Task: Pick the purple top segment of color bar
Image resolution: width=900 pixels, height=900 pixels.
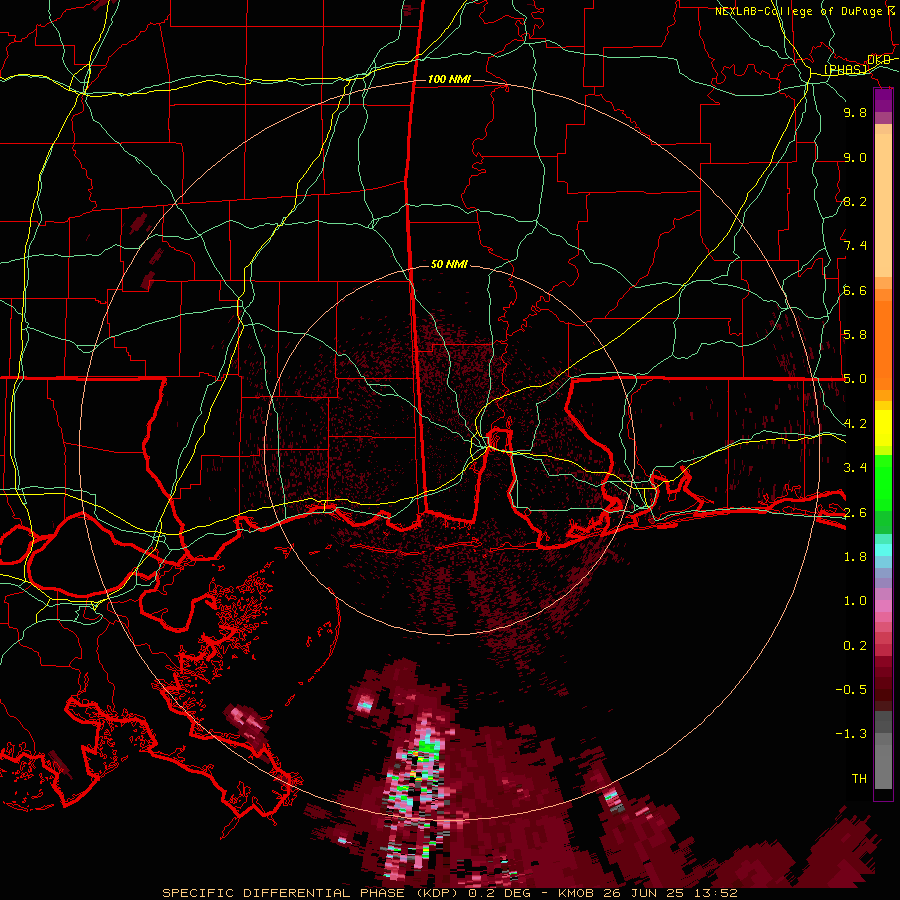Action: tap(883, 100)
